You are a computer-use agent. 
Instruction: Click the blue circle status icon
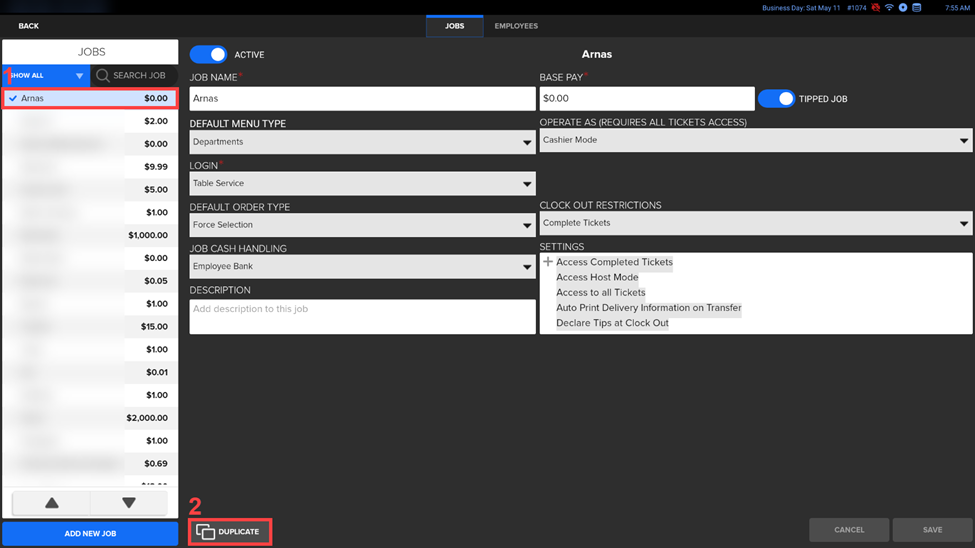903,7
